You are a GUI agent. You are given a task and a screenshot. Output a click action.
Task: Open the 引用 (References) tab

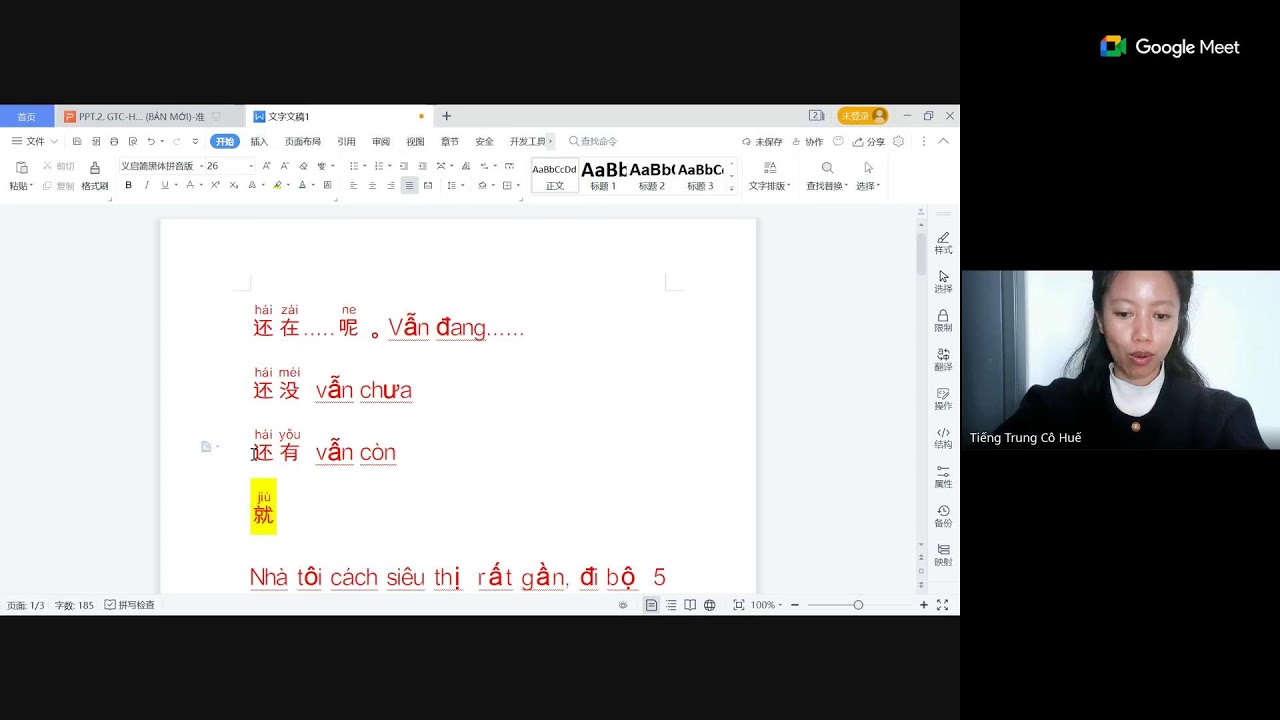point(346,142)
